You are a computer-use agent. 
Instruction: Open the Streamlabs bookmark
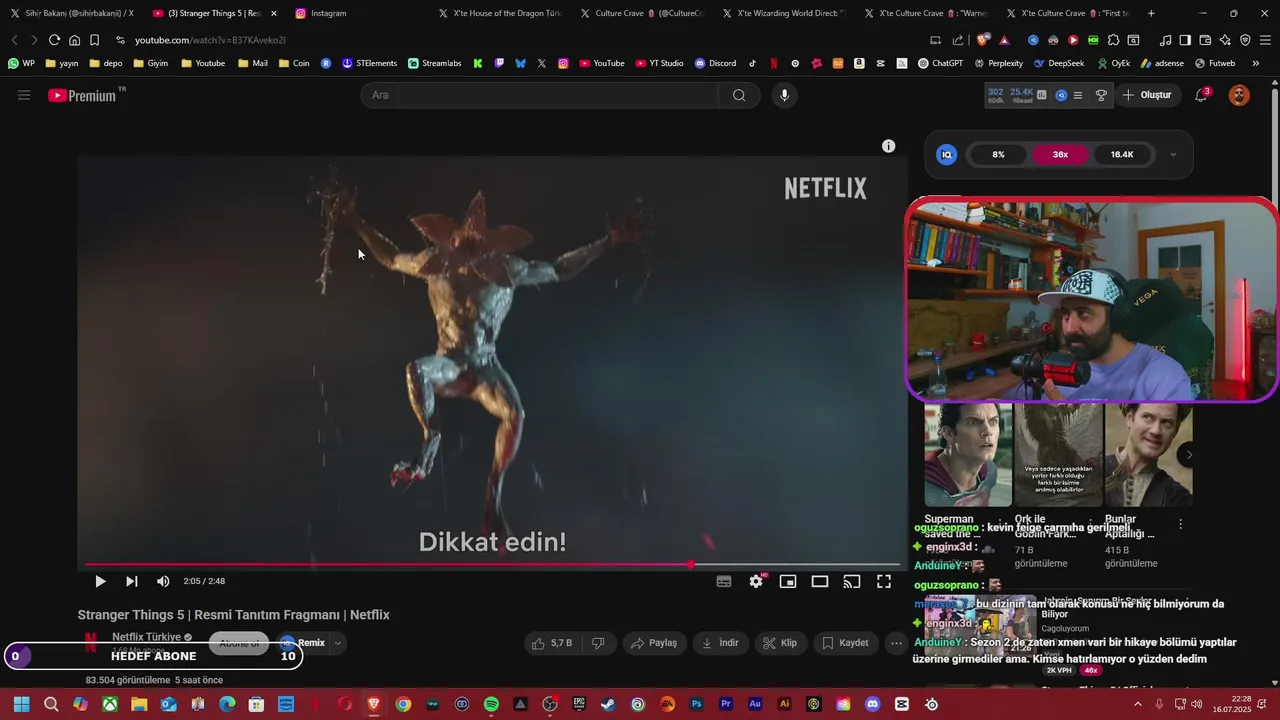click(435, 63)
